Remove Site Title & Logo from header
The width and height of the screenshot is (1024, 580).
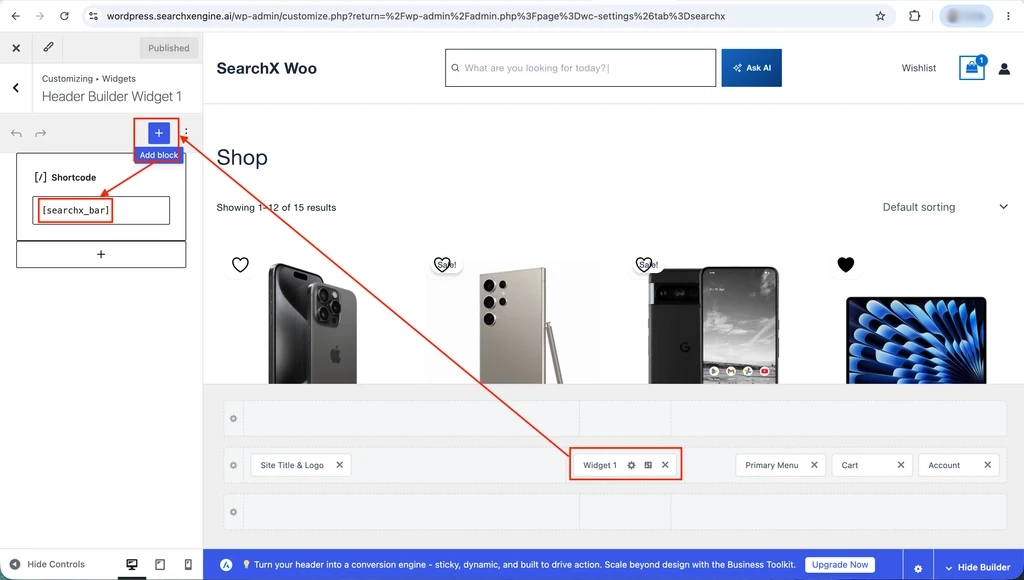point(340,465)
